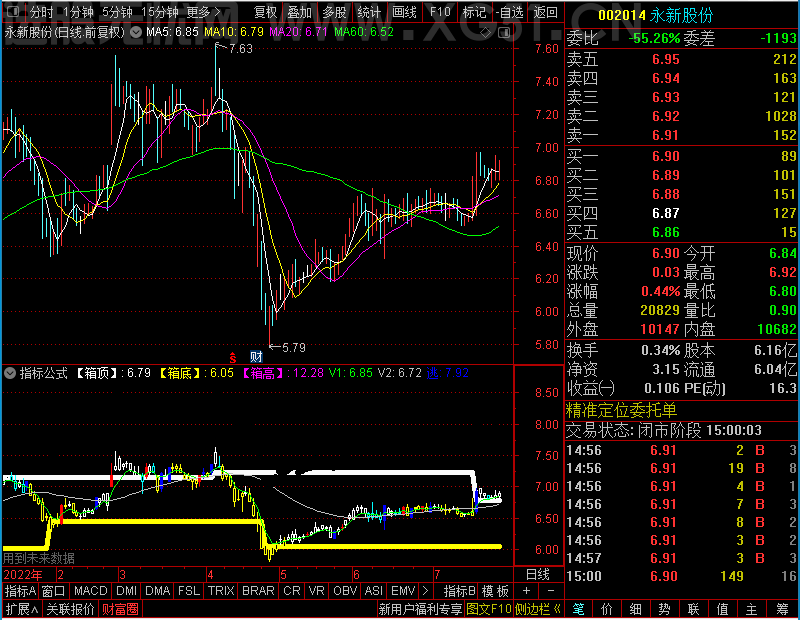This screenshot has width=800, height=620.
Task: Click the 卖一 ask price 6.91
Action: pos(666,135)
